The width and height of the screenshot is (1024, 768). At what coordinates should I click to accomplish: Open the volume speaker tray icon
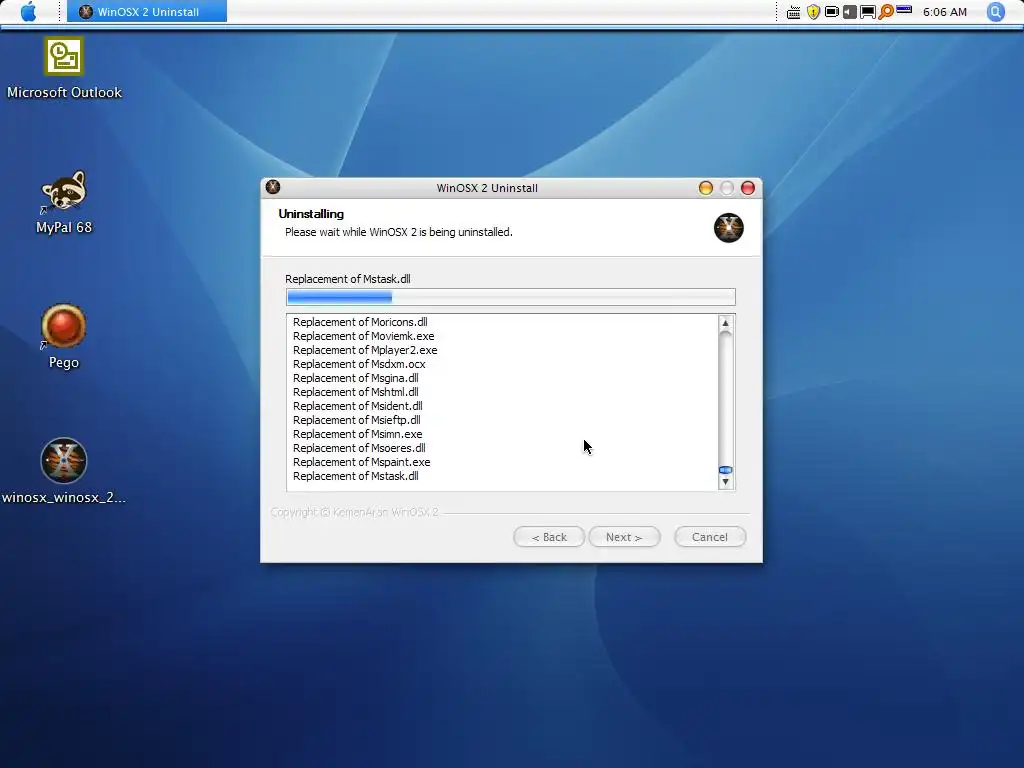pyautogui.click(x=850, y=12)
